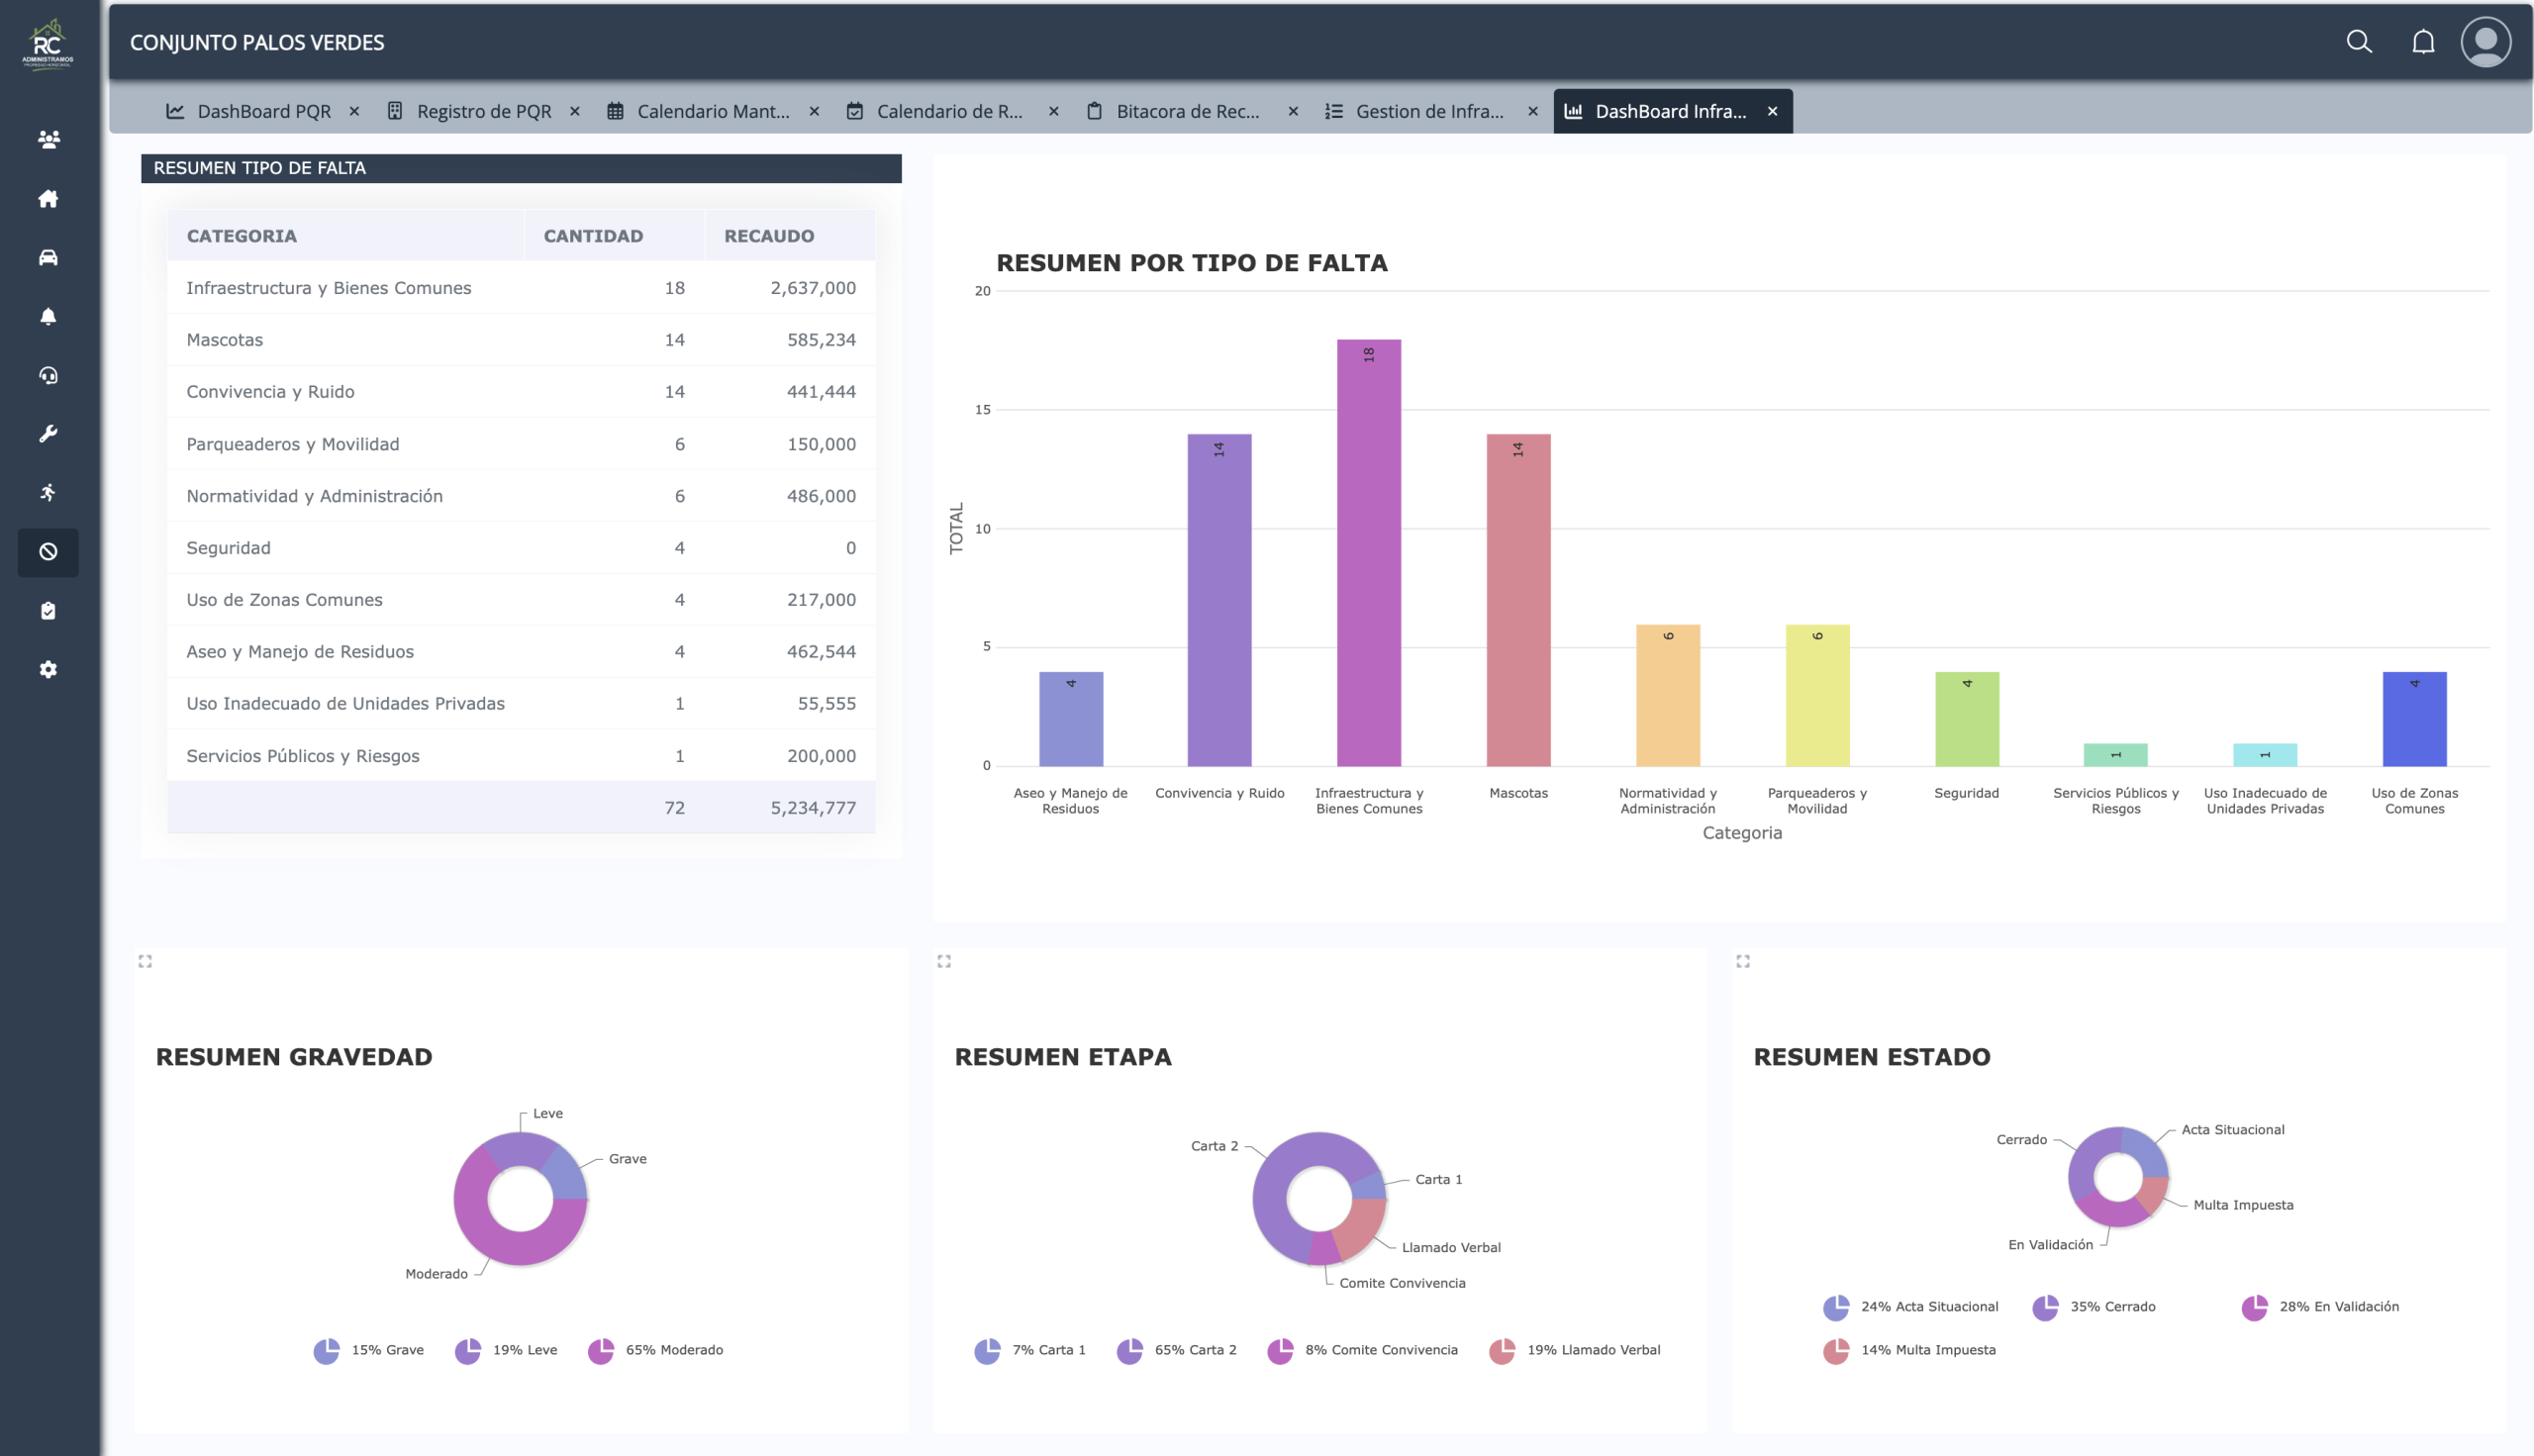
Task: Open the running person sidebar icon
Action: (x=48, y=492)
